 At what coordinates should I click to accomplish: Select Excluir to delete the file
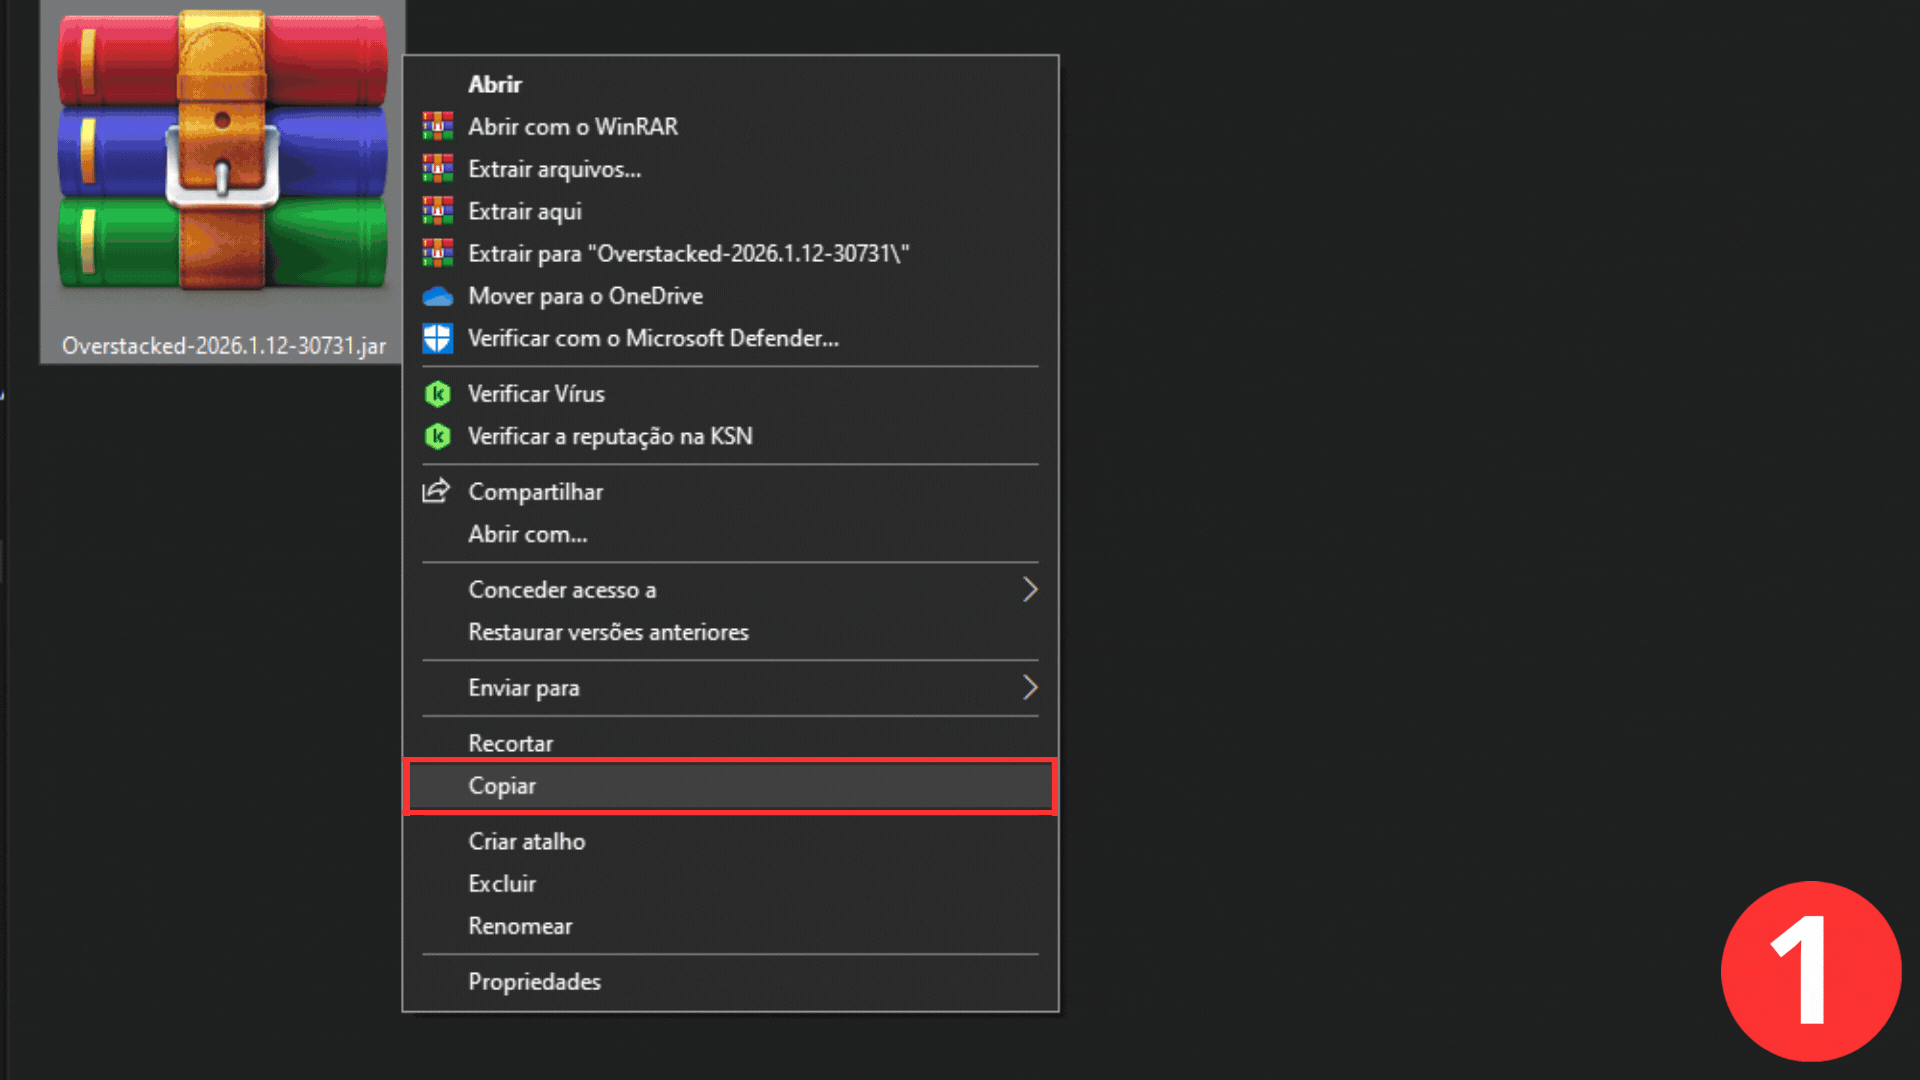tap(502, 884)
